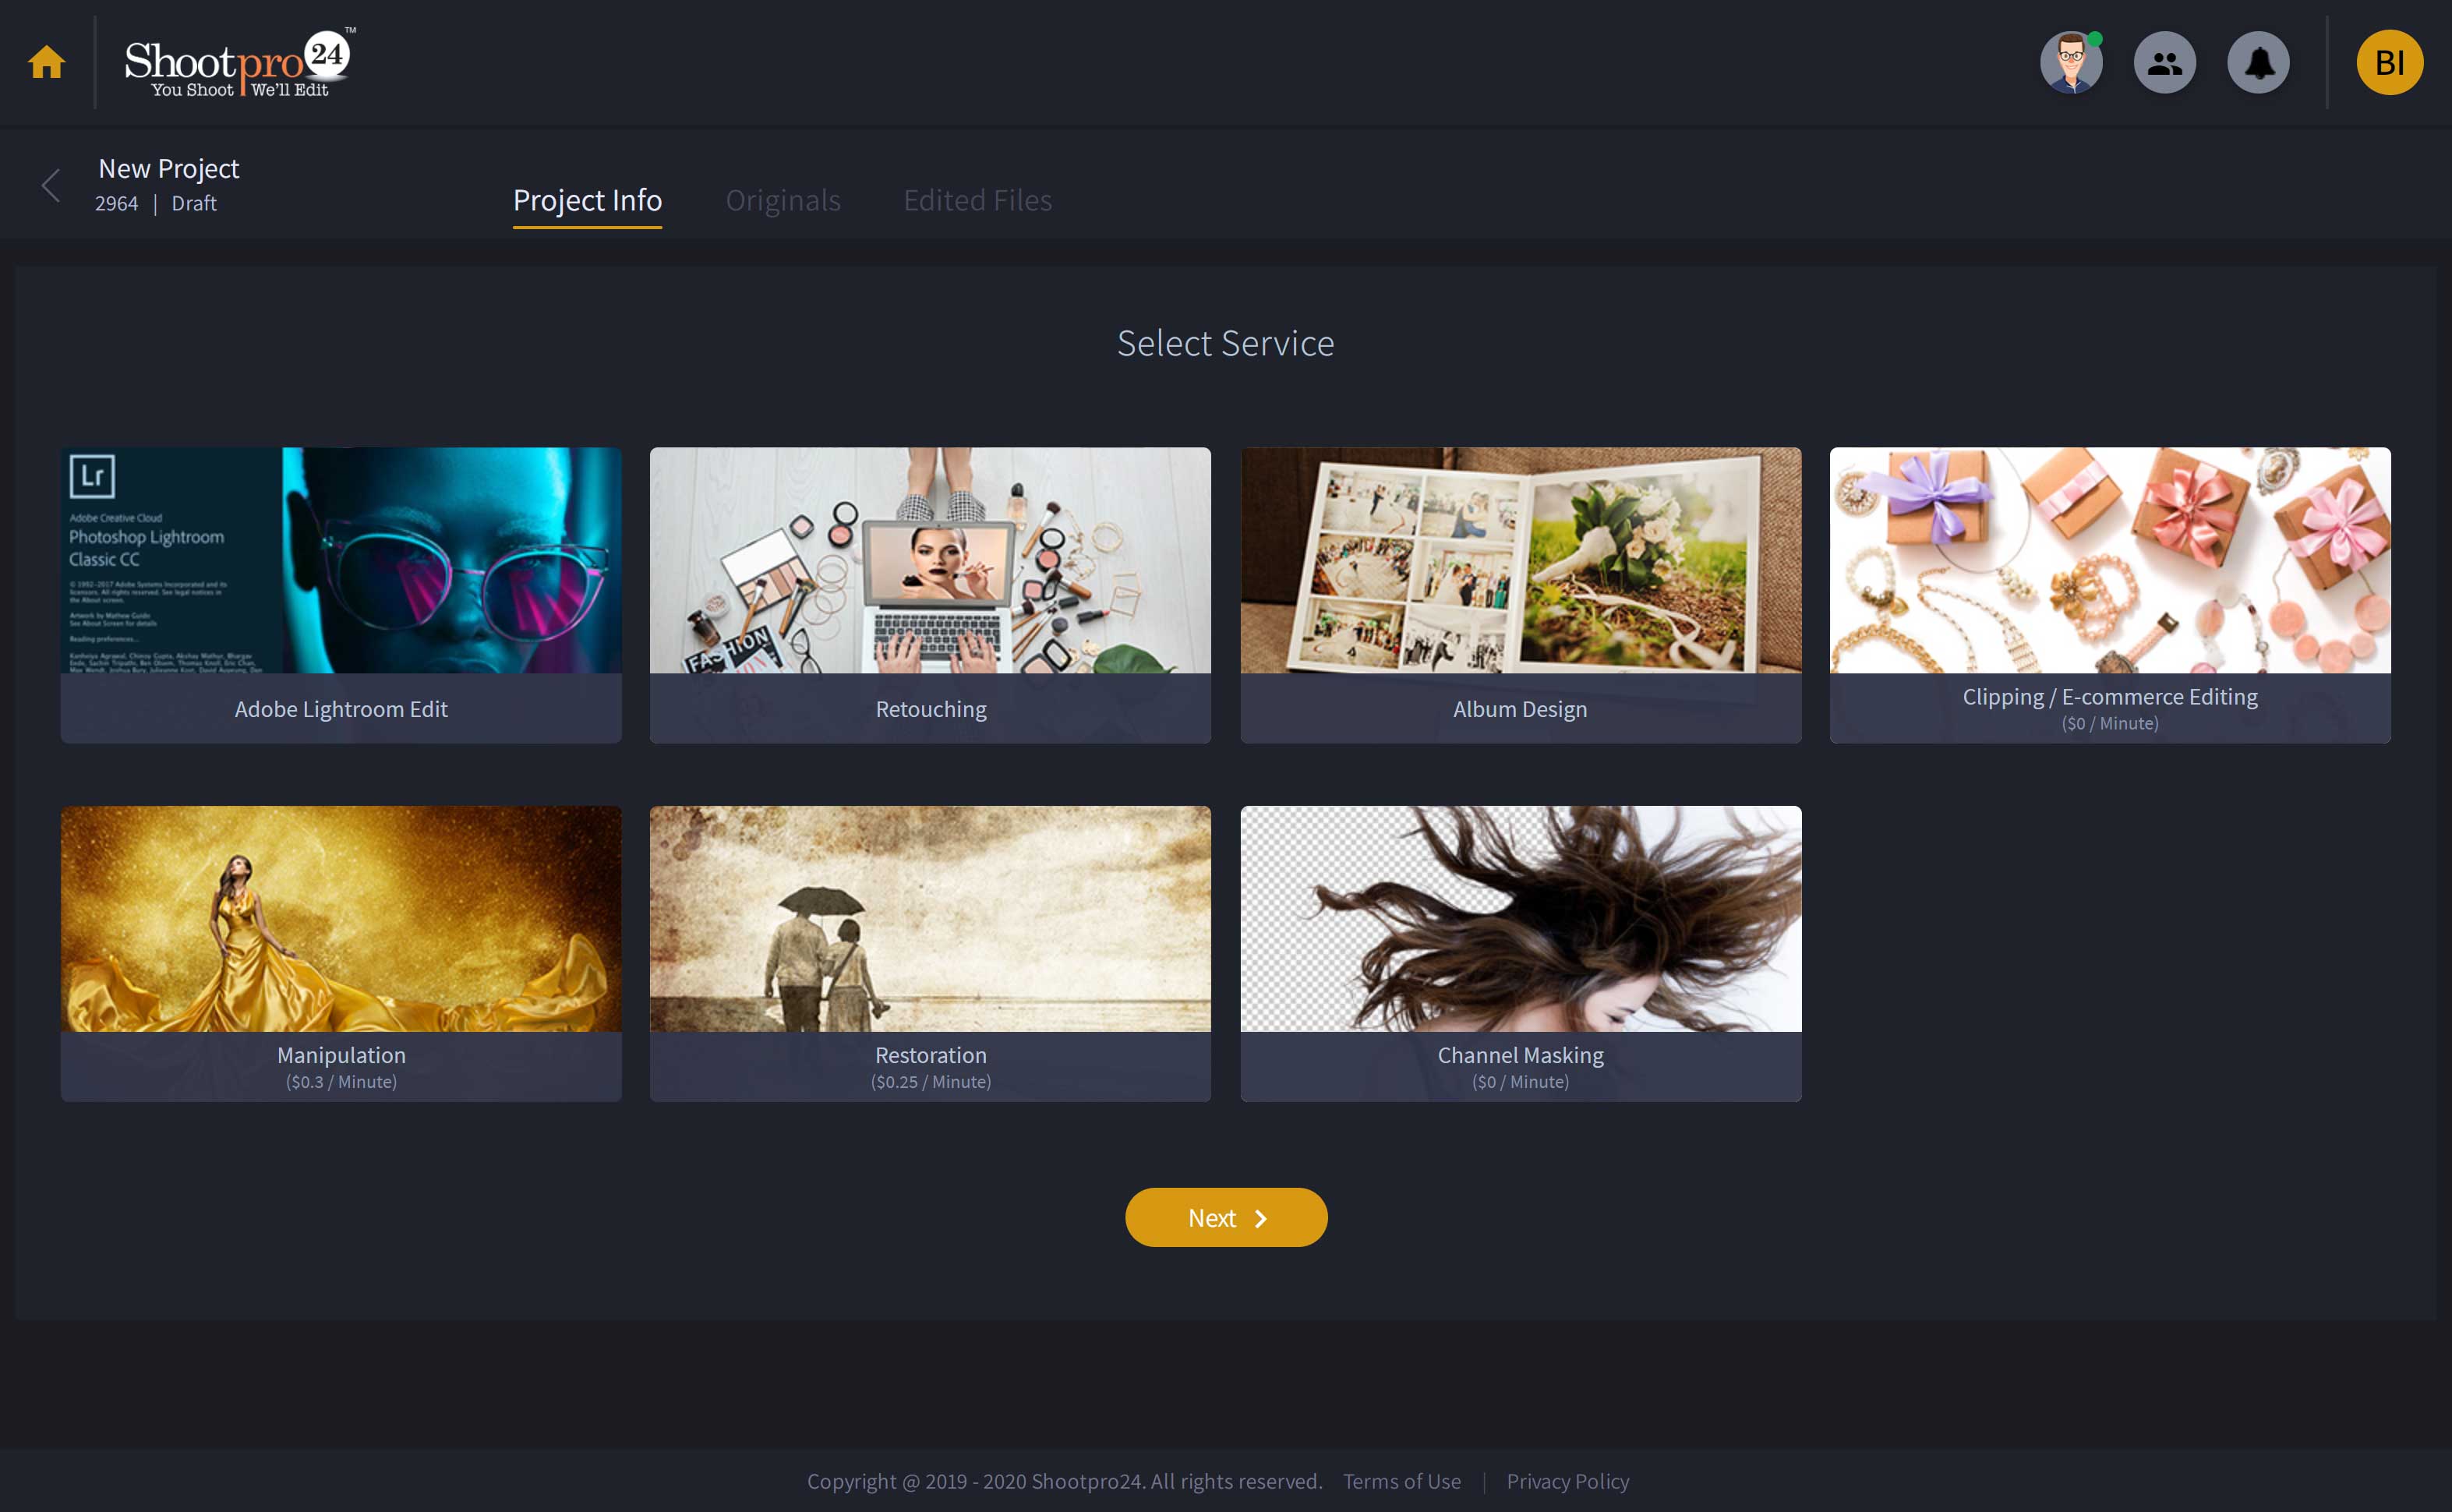Open the Edited Files tab
The image size is (2452, 1512).
[x=978, y=200]
